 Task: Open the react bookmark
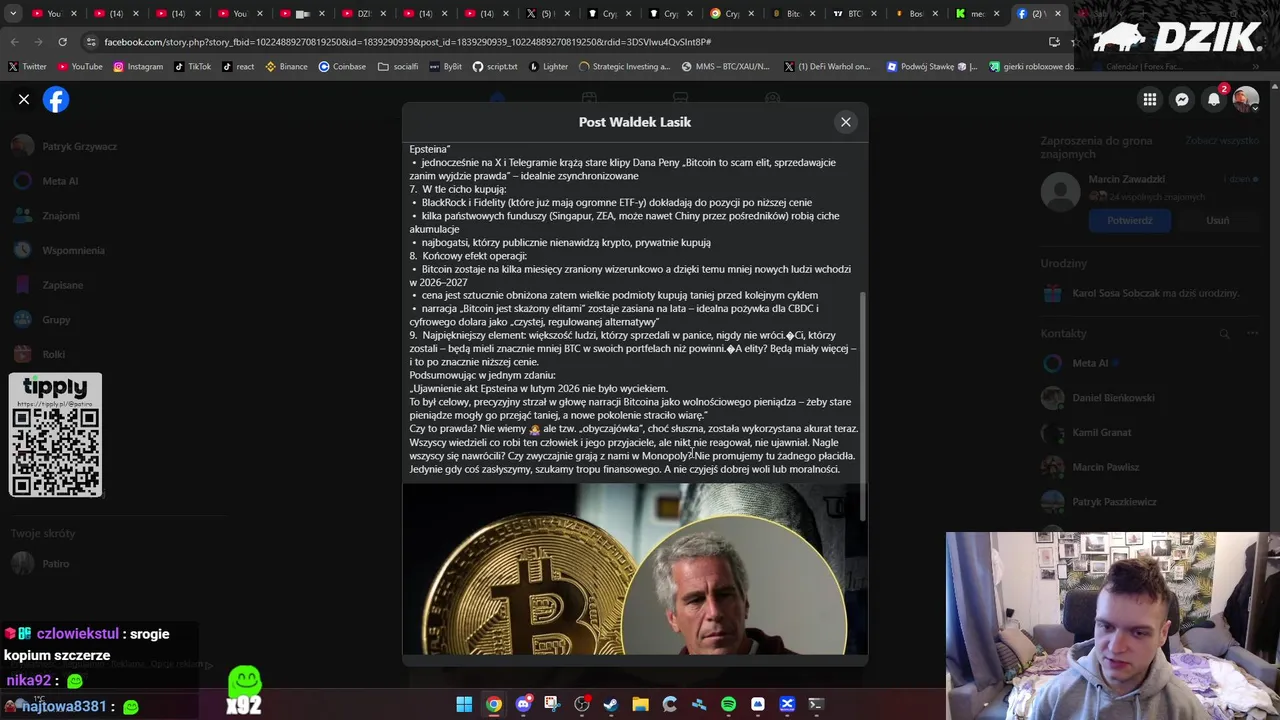[x=238, y=67]
